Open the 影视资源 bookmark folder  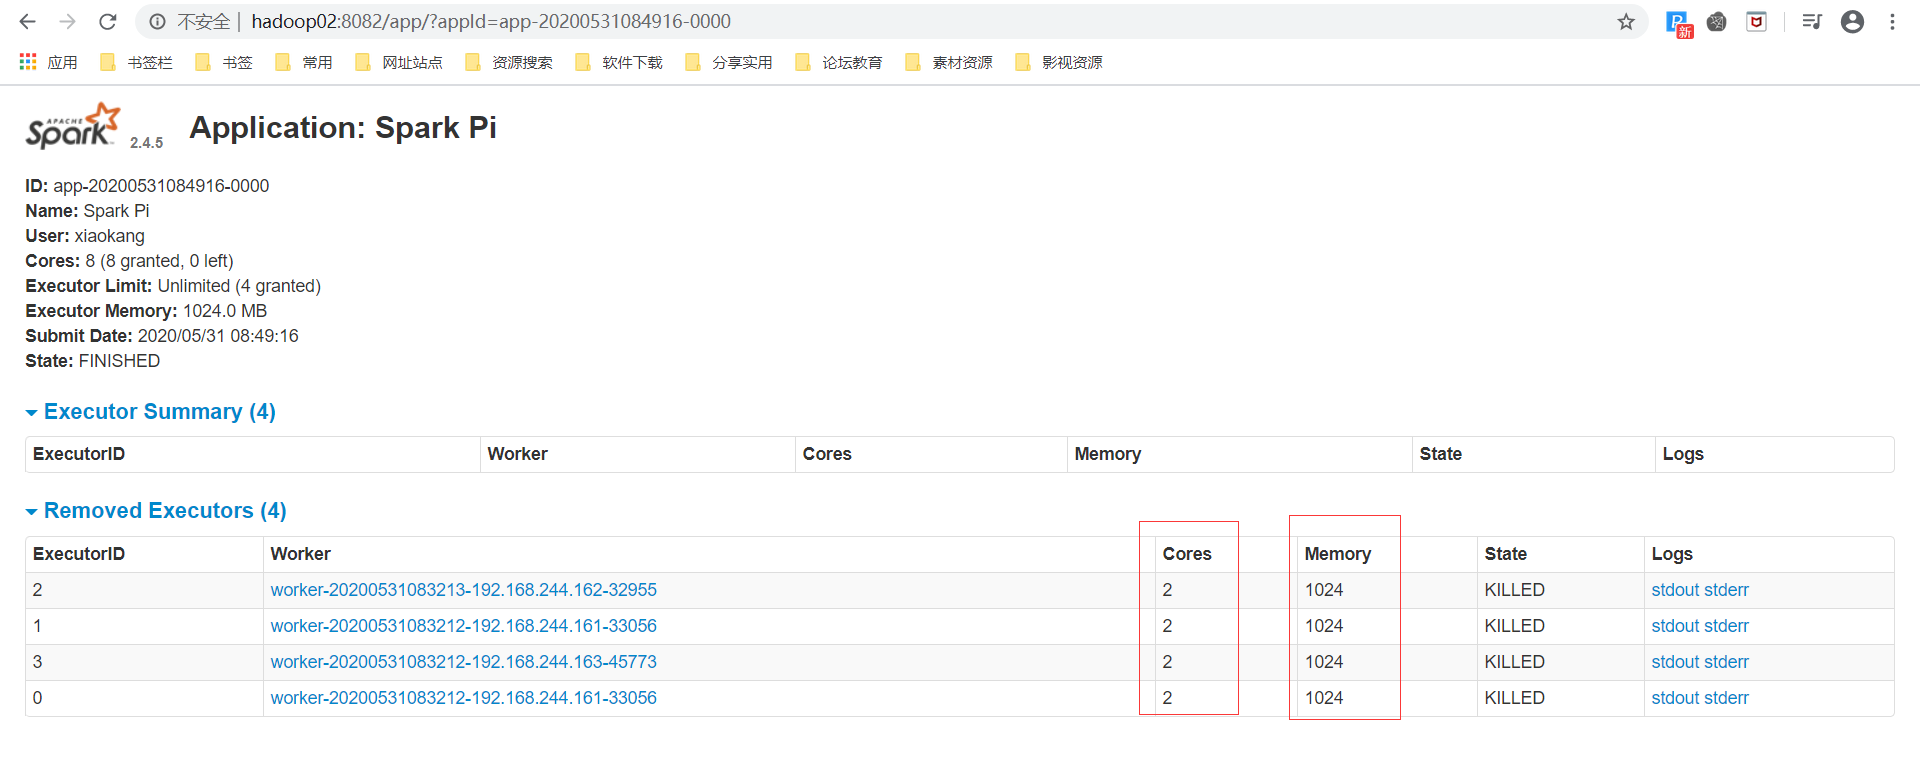click(x=1059, y=62)
